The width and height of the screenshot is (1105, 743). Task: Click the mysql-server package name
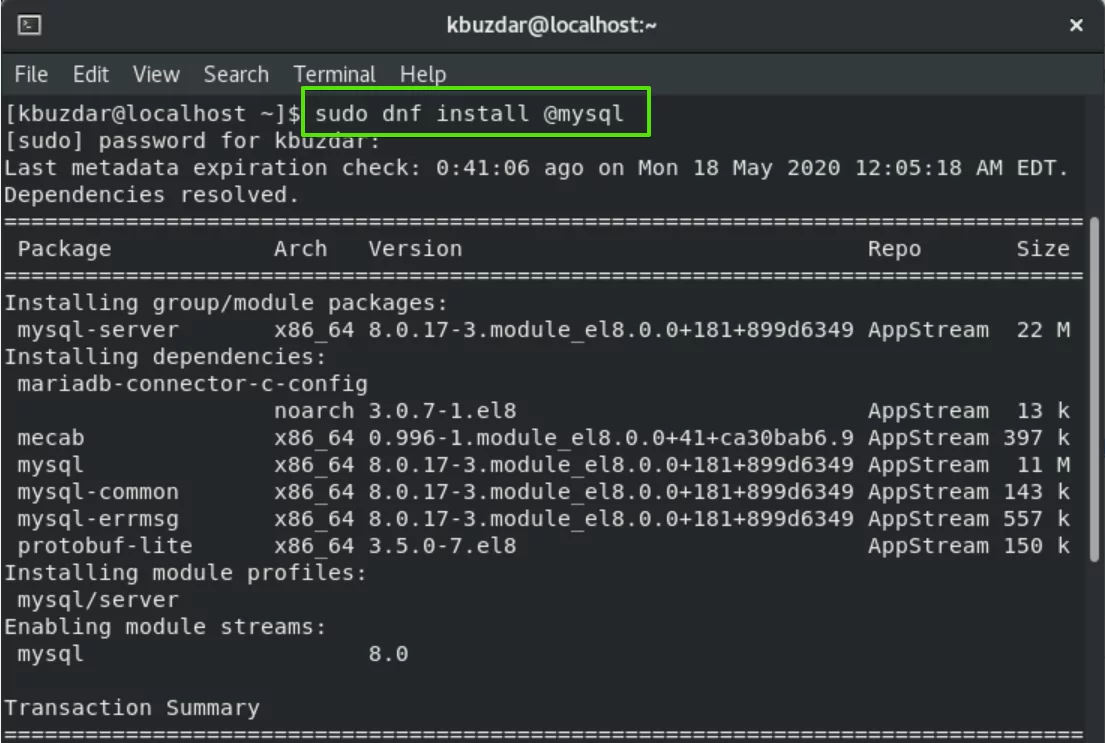pos(98,329)
